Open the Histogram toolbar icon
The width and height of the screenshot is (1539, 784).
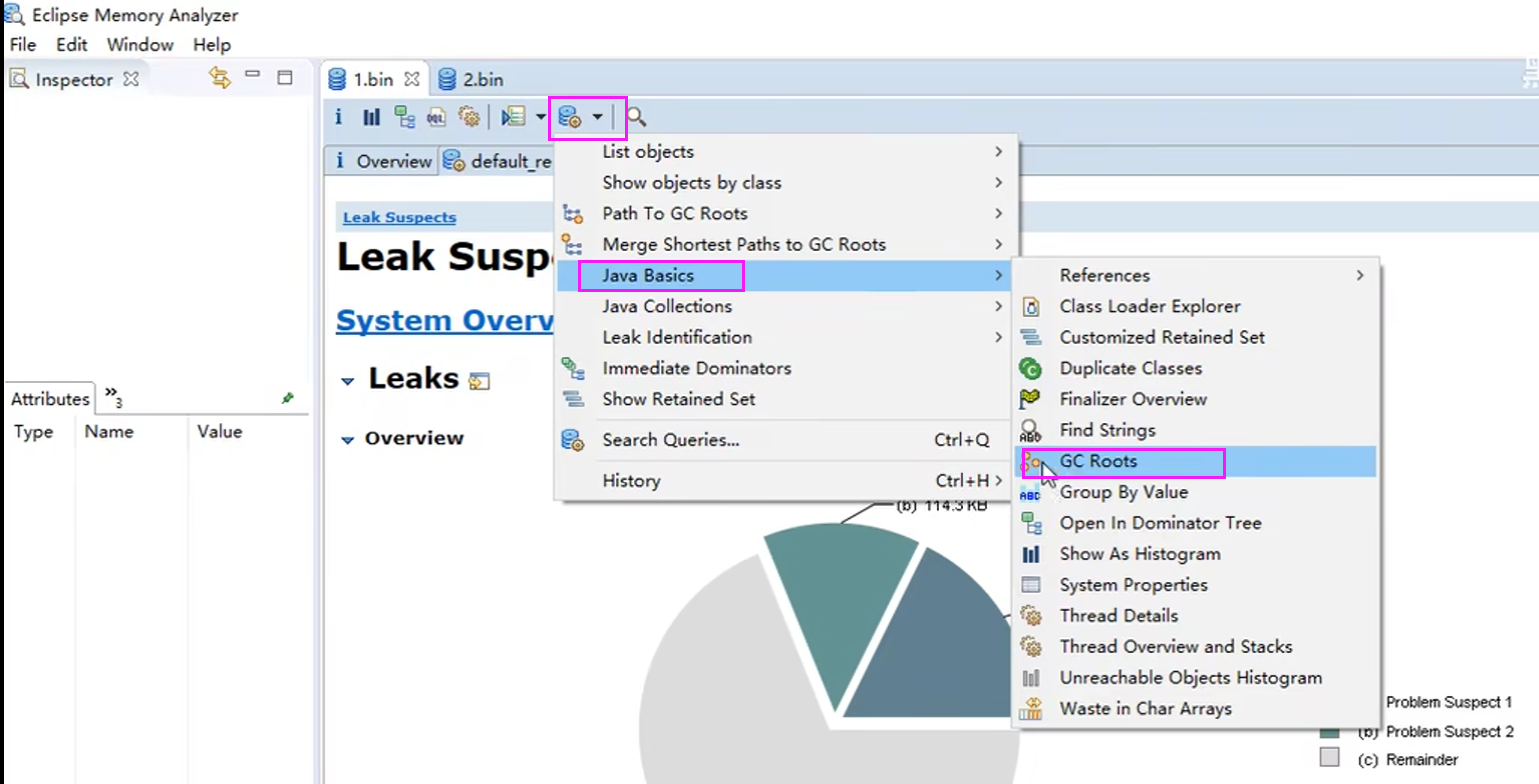coord(372,117)
